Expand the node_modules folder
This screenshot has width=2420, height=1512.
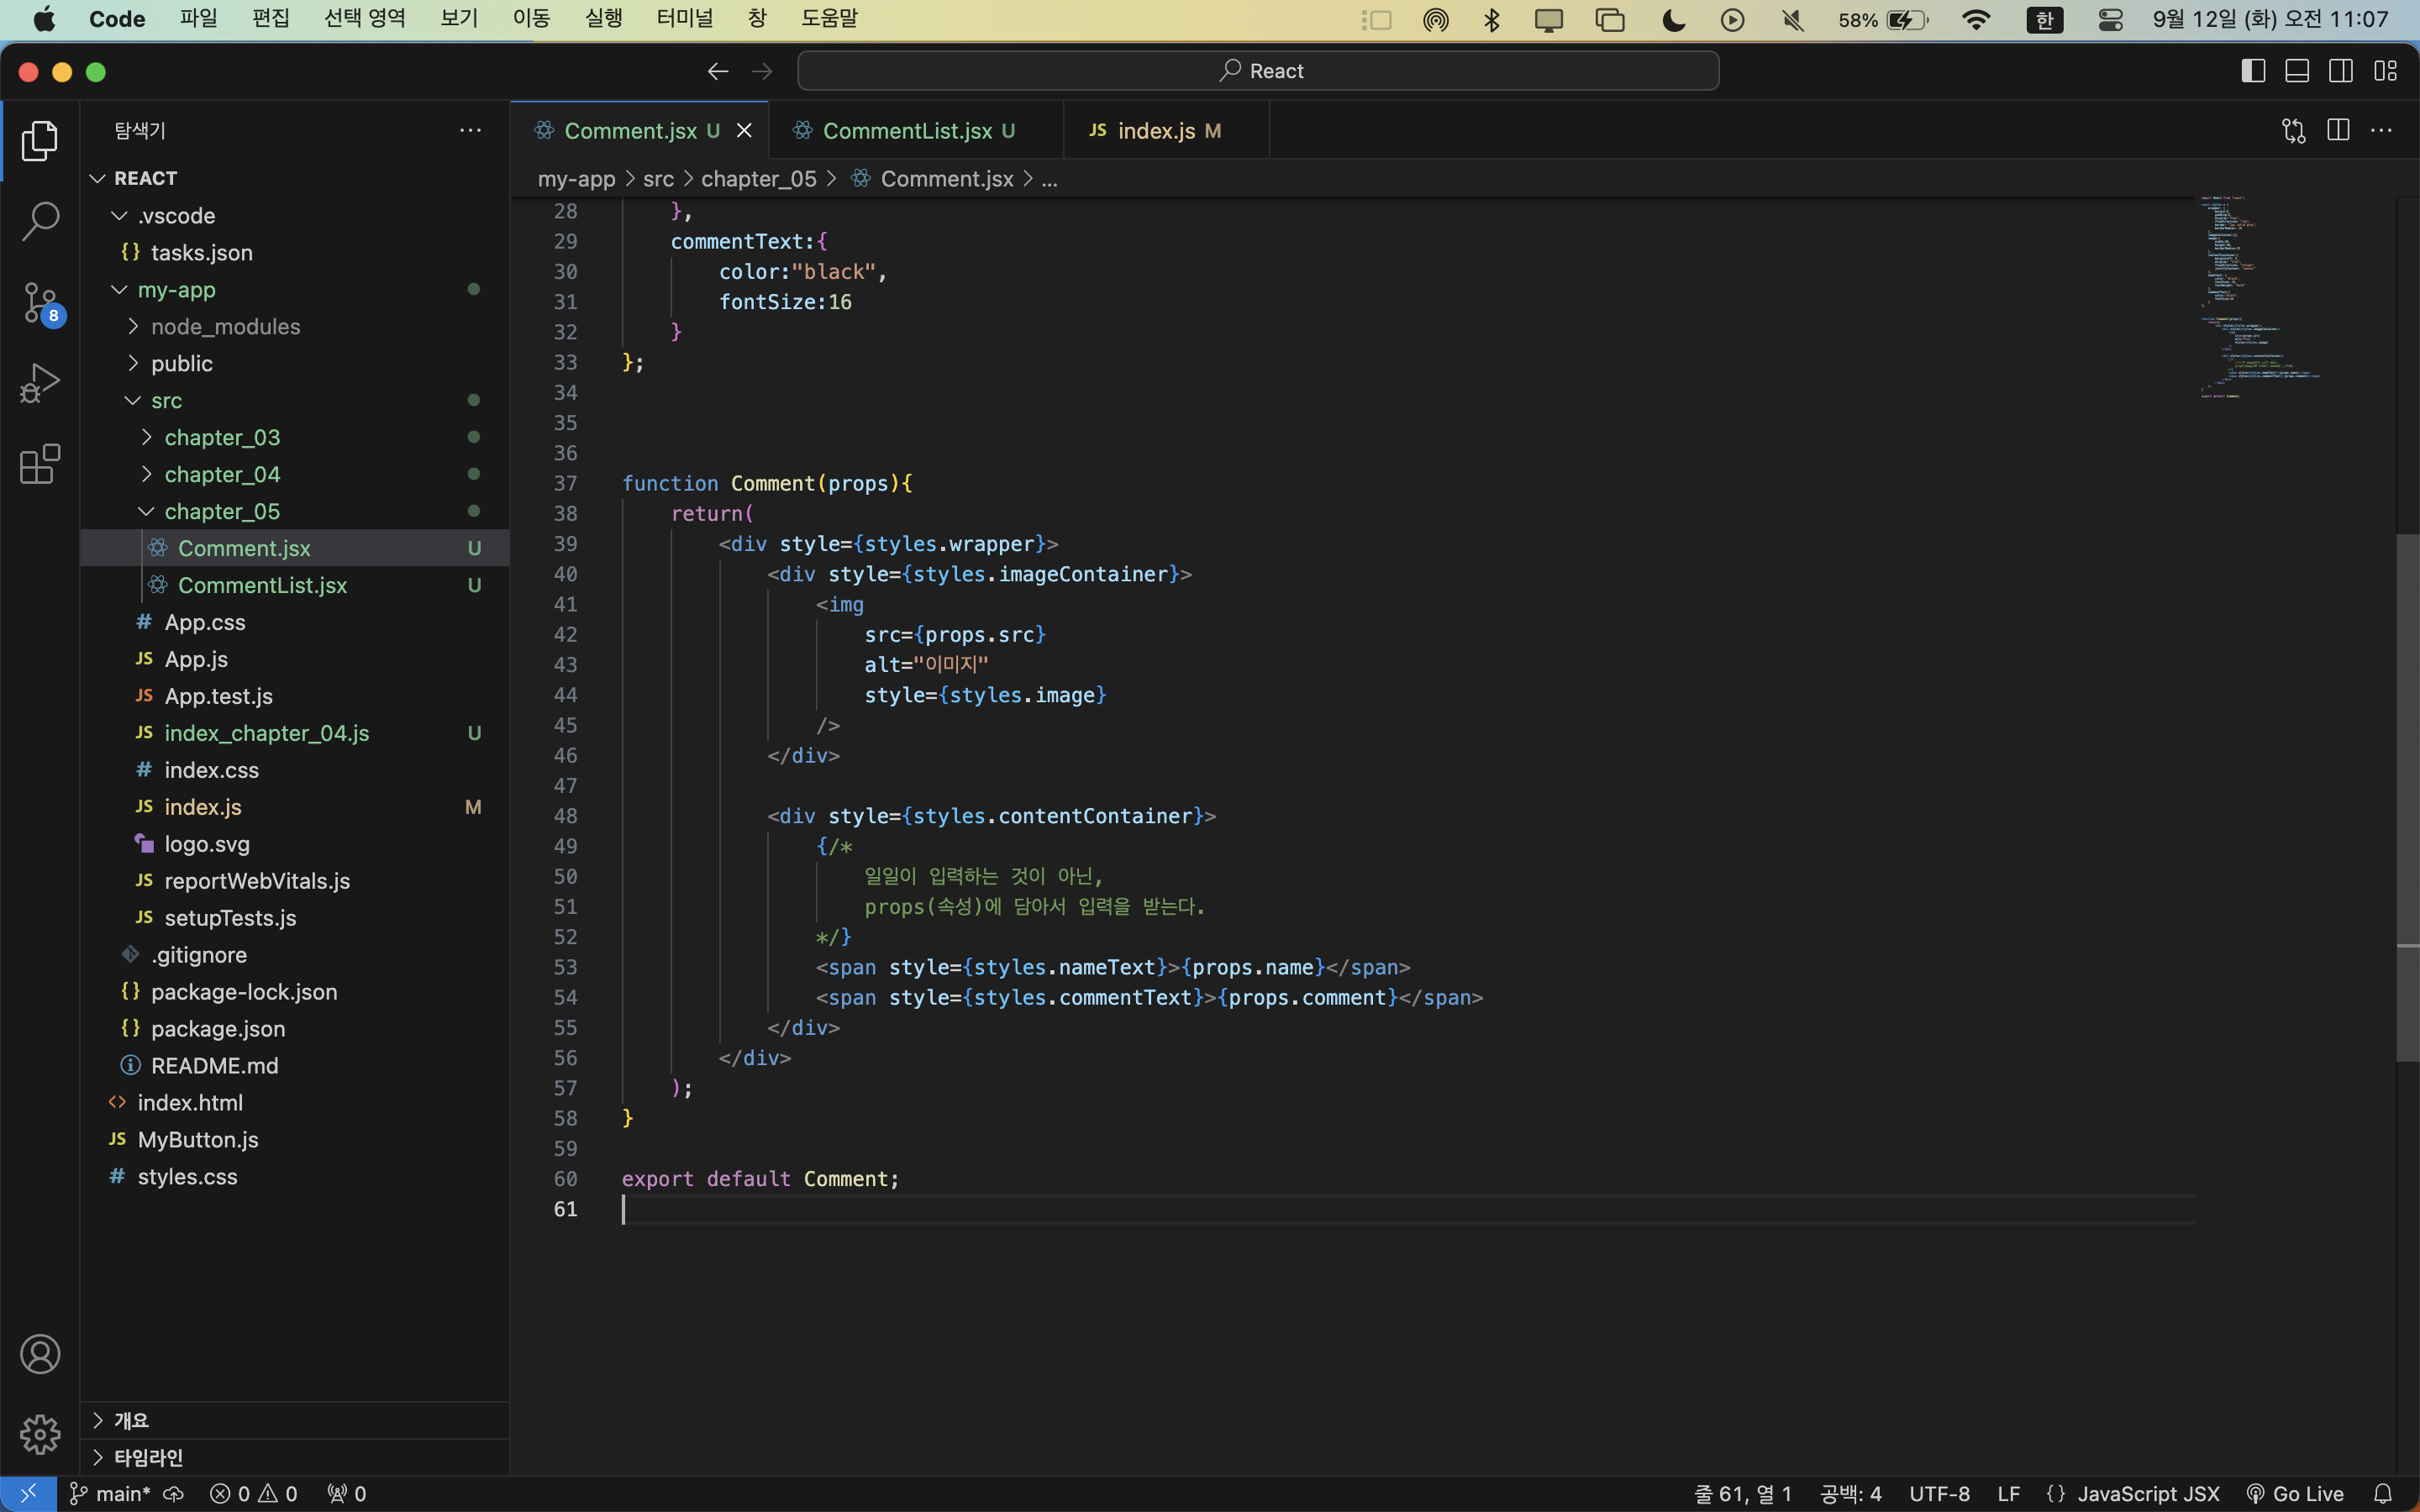134,327
